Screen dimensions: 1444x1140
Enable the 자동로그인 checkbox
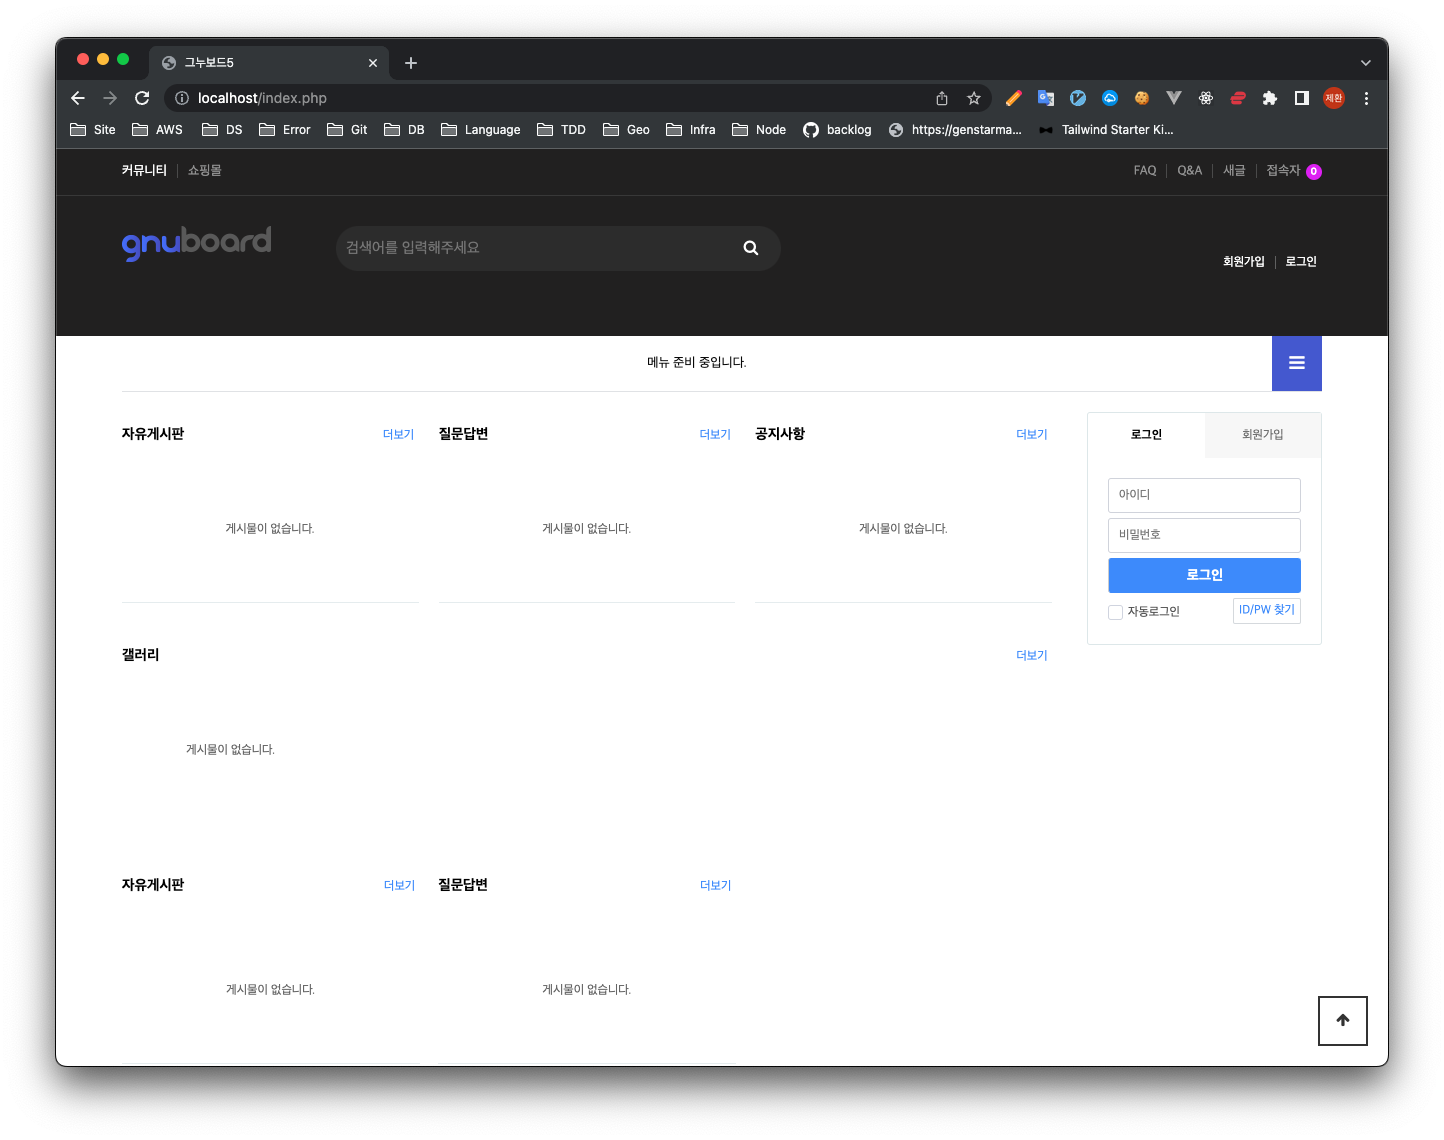[1115, 612]
